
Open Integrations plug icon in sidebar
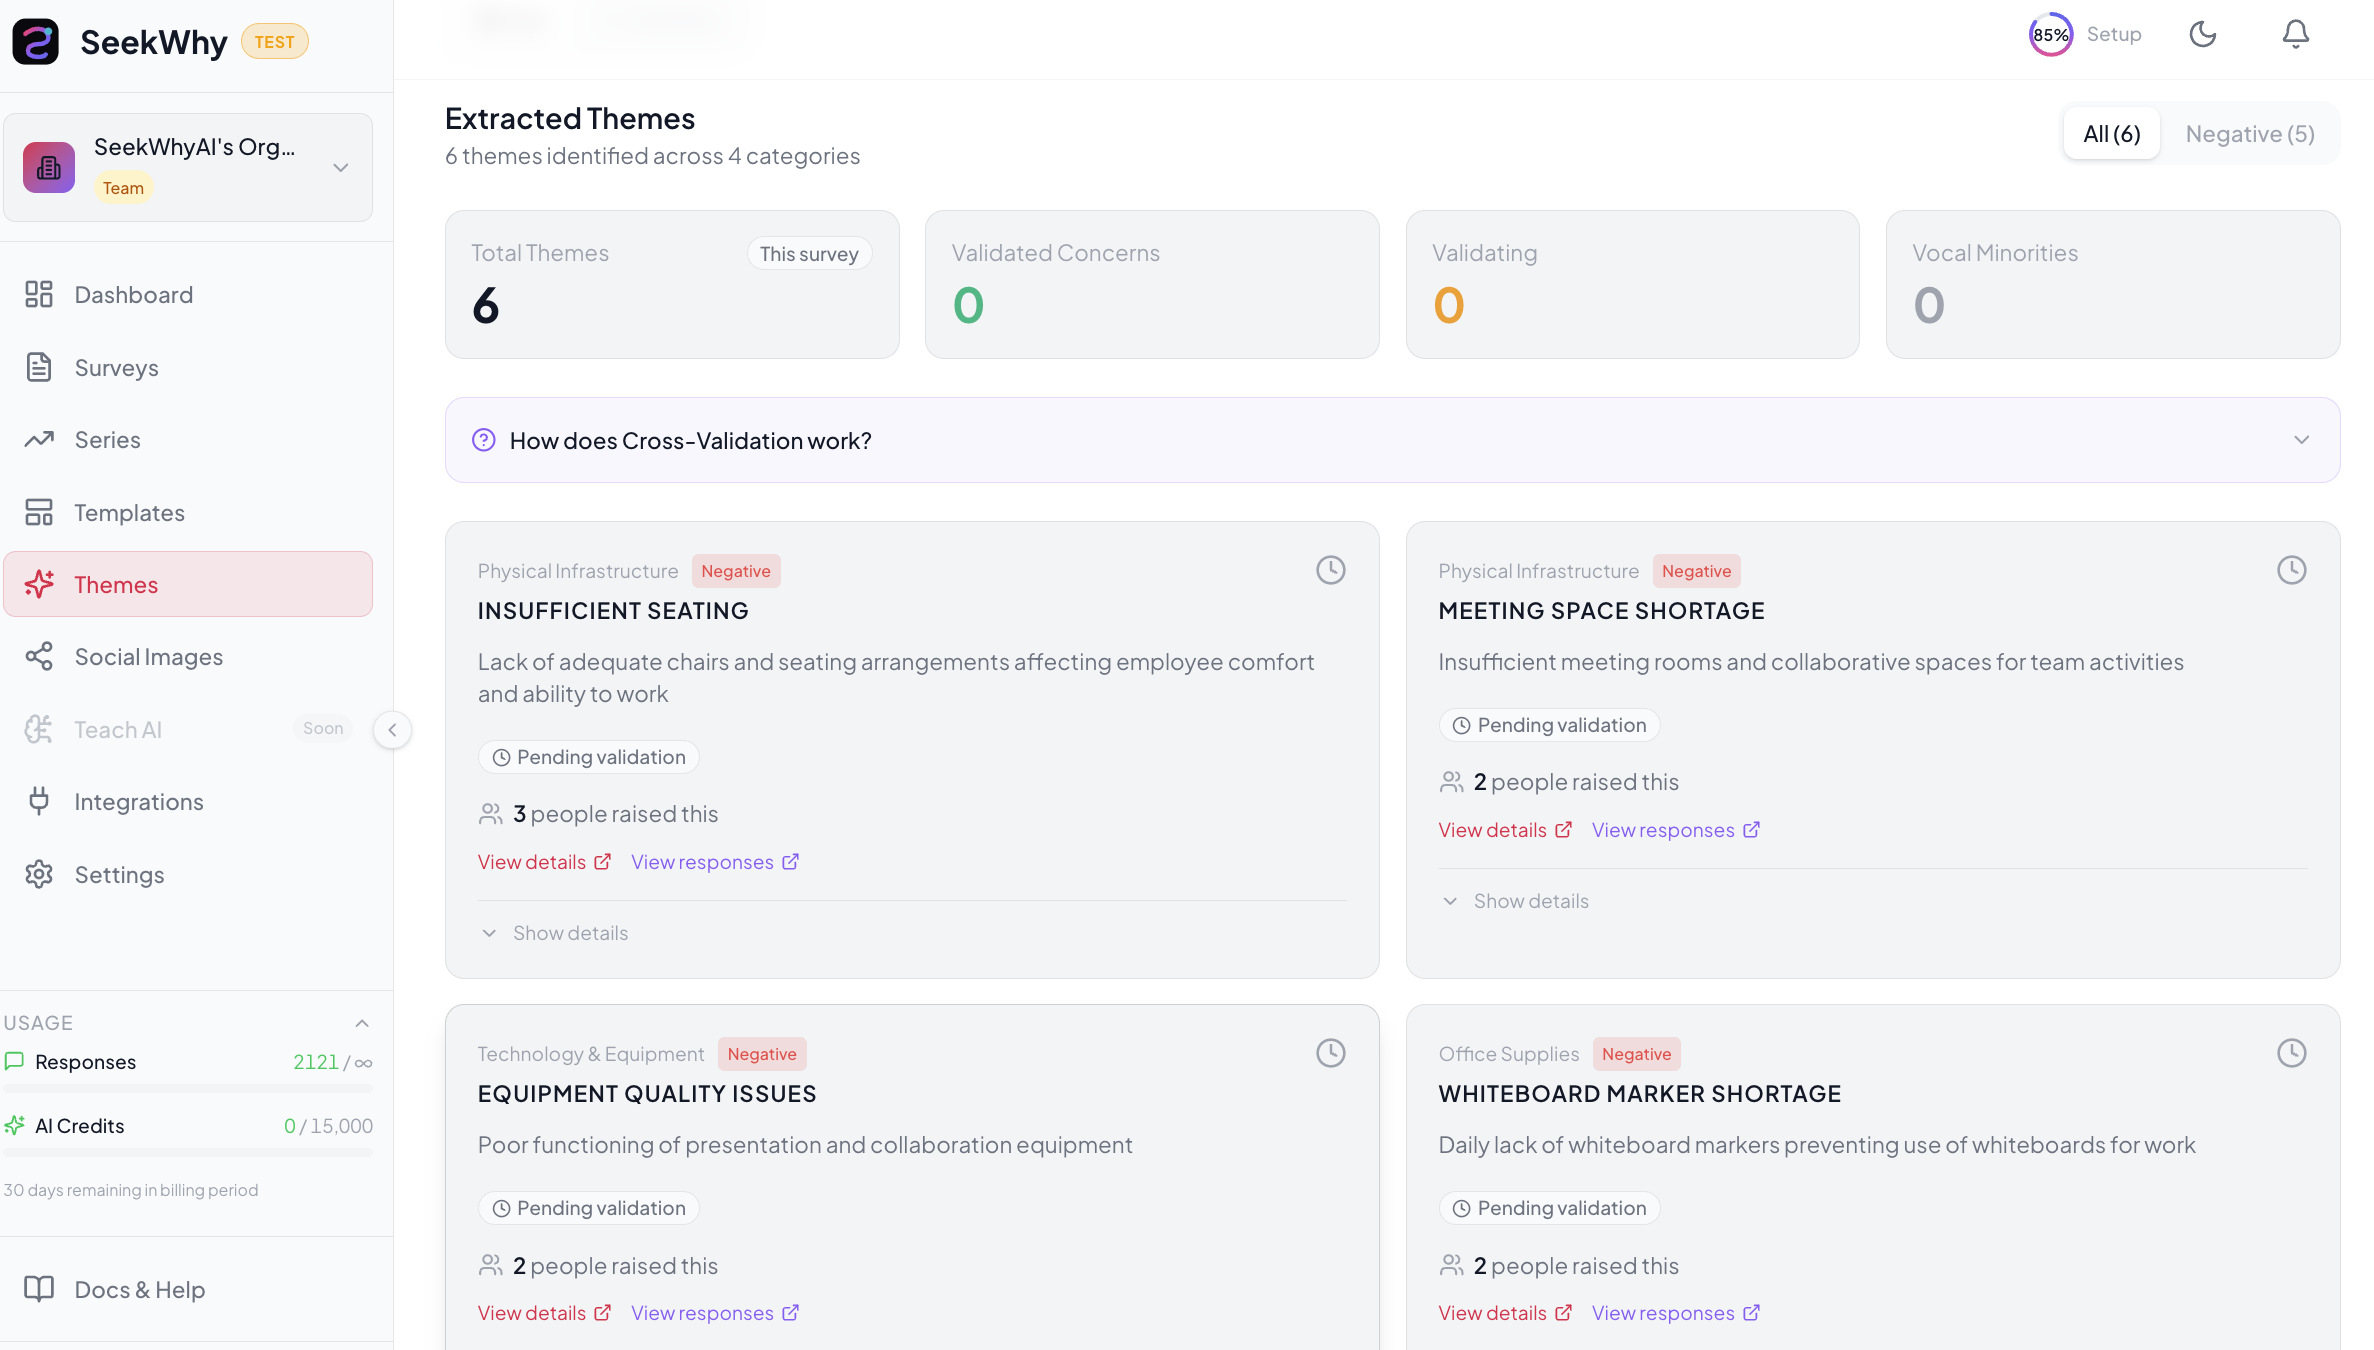coord(39,802)
